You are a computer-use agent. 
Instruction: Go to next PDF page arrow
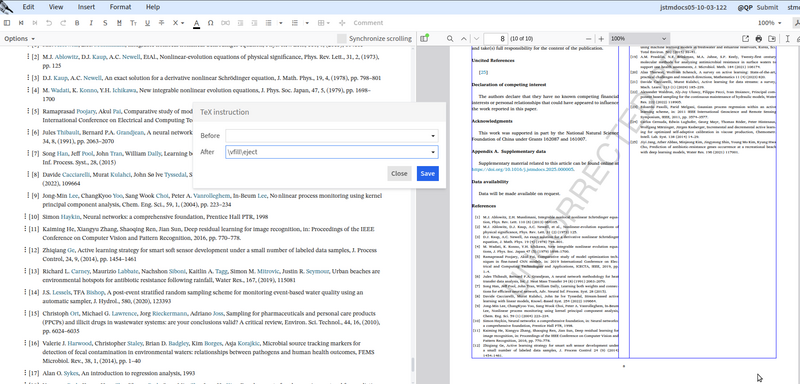coord(477,39)
